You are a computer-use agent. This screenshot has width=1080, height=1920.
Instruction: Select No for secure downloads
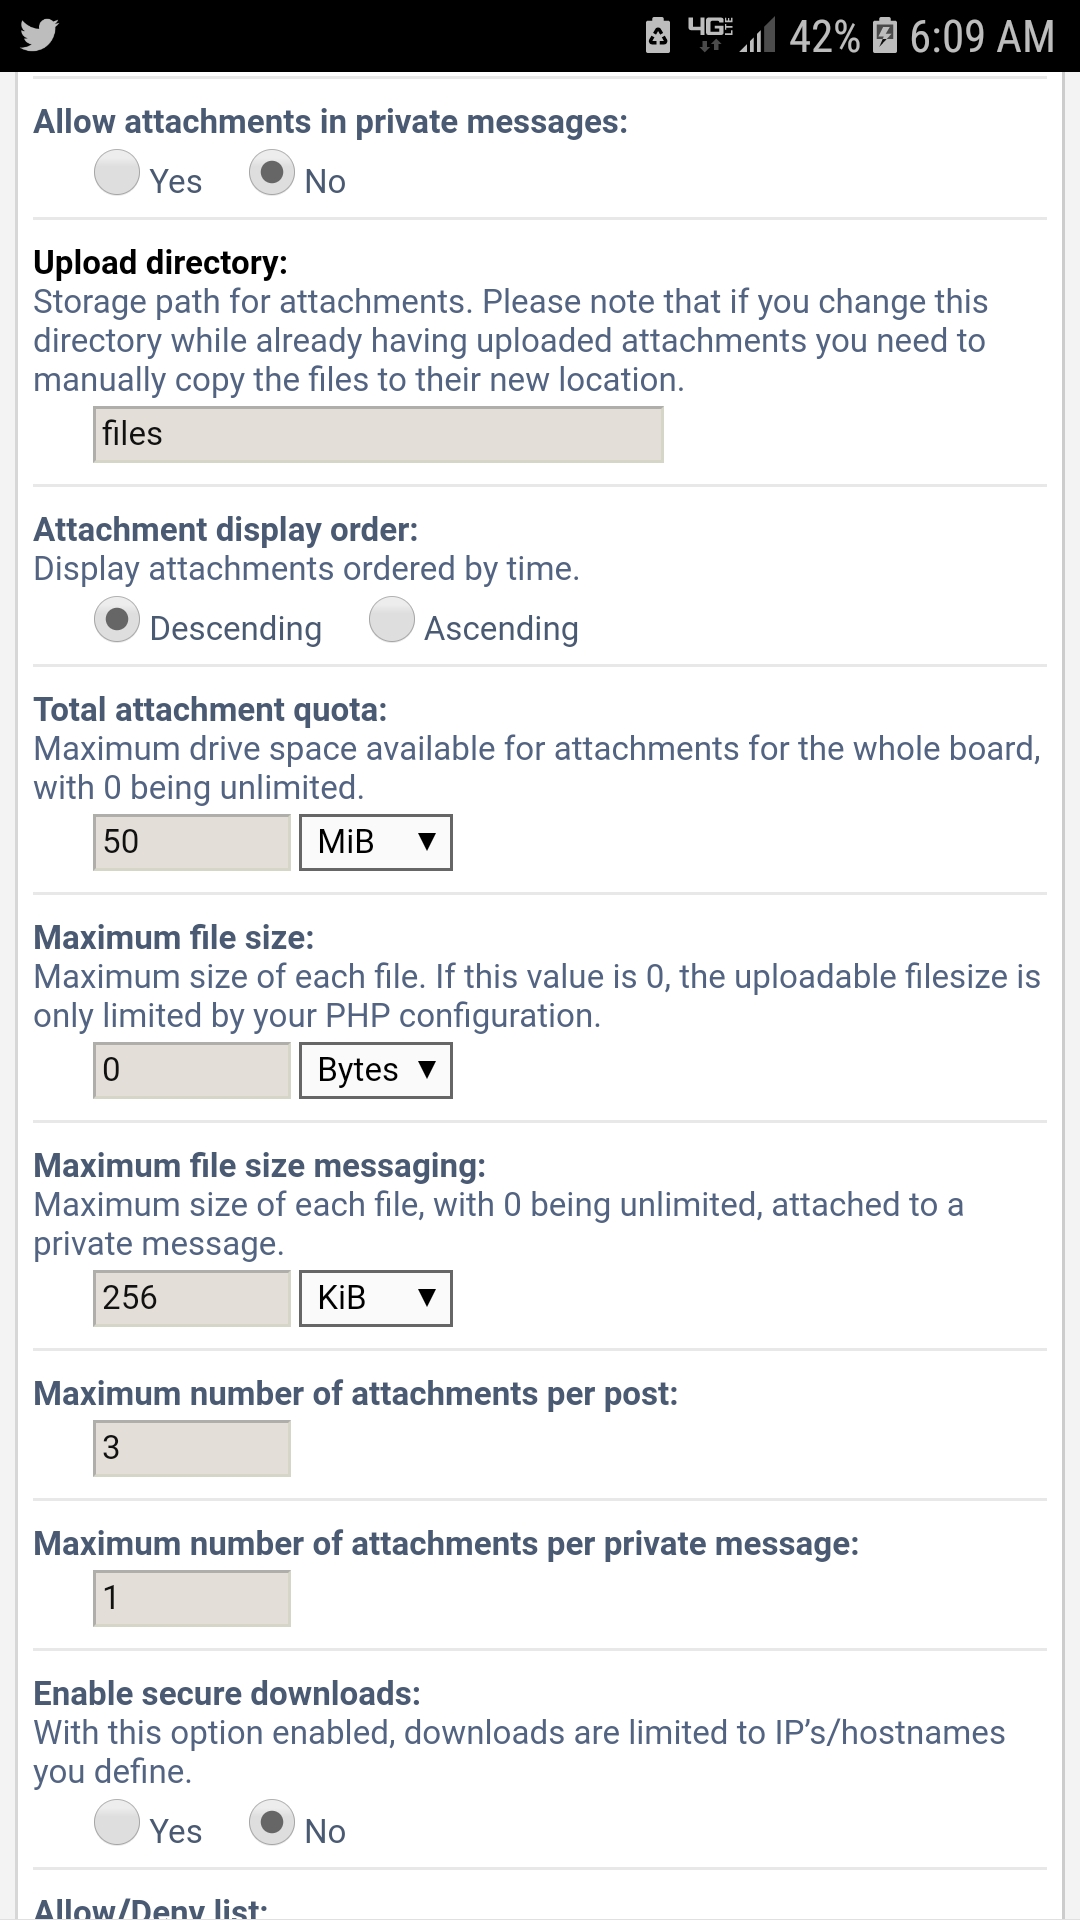272,1822
